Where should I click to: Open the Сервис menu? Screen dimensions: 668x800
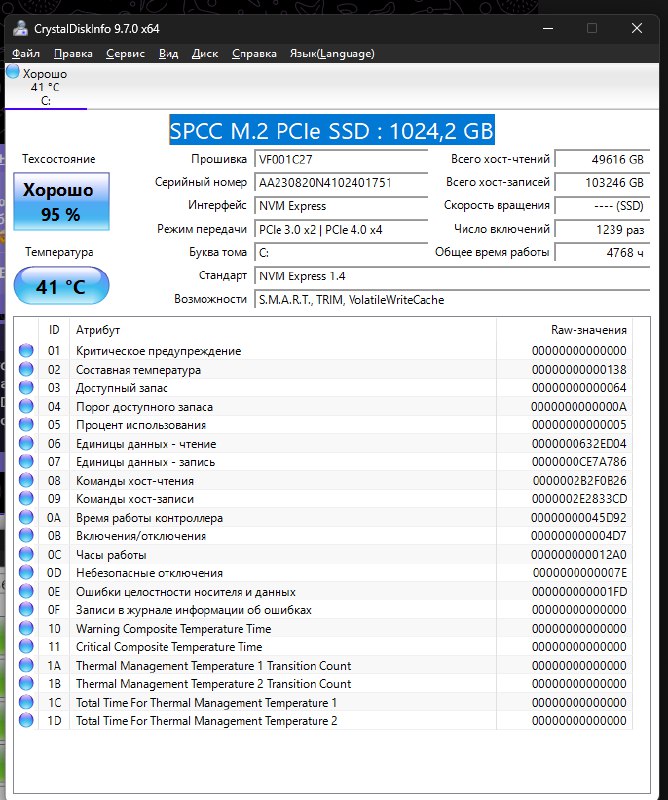[x=125, y=53]
